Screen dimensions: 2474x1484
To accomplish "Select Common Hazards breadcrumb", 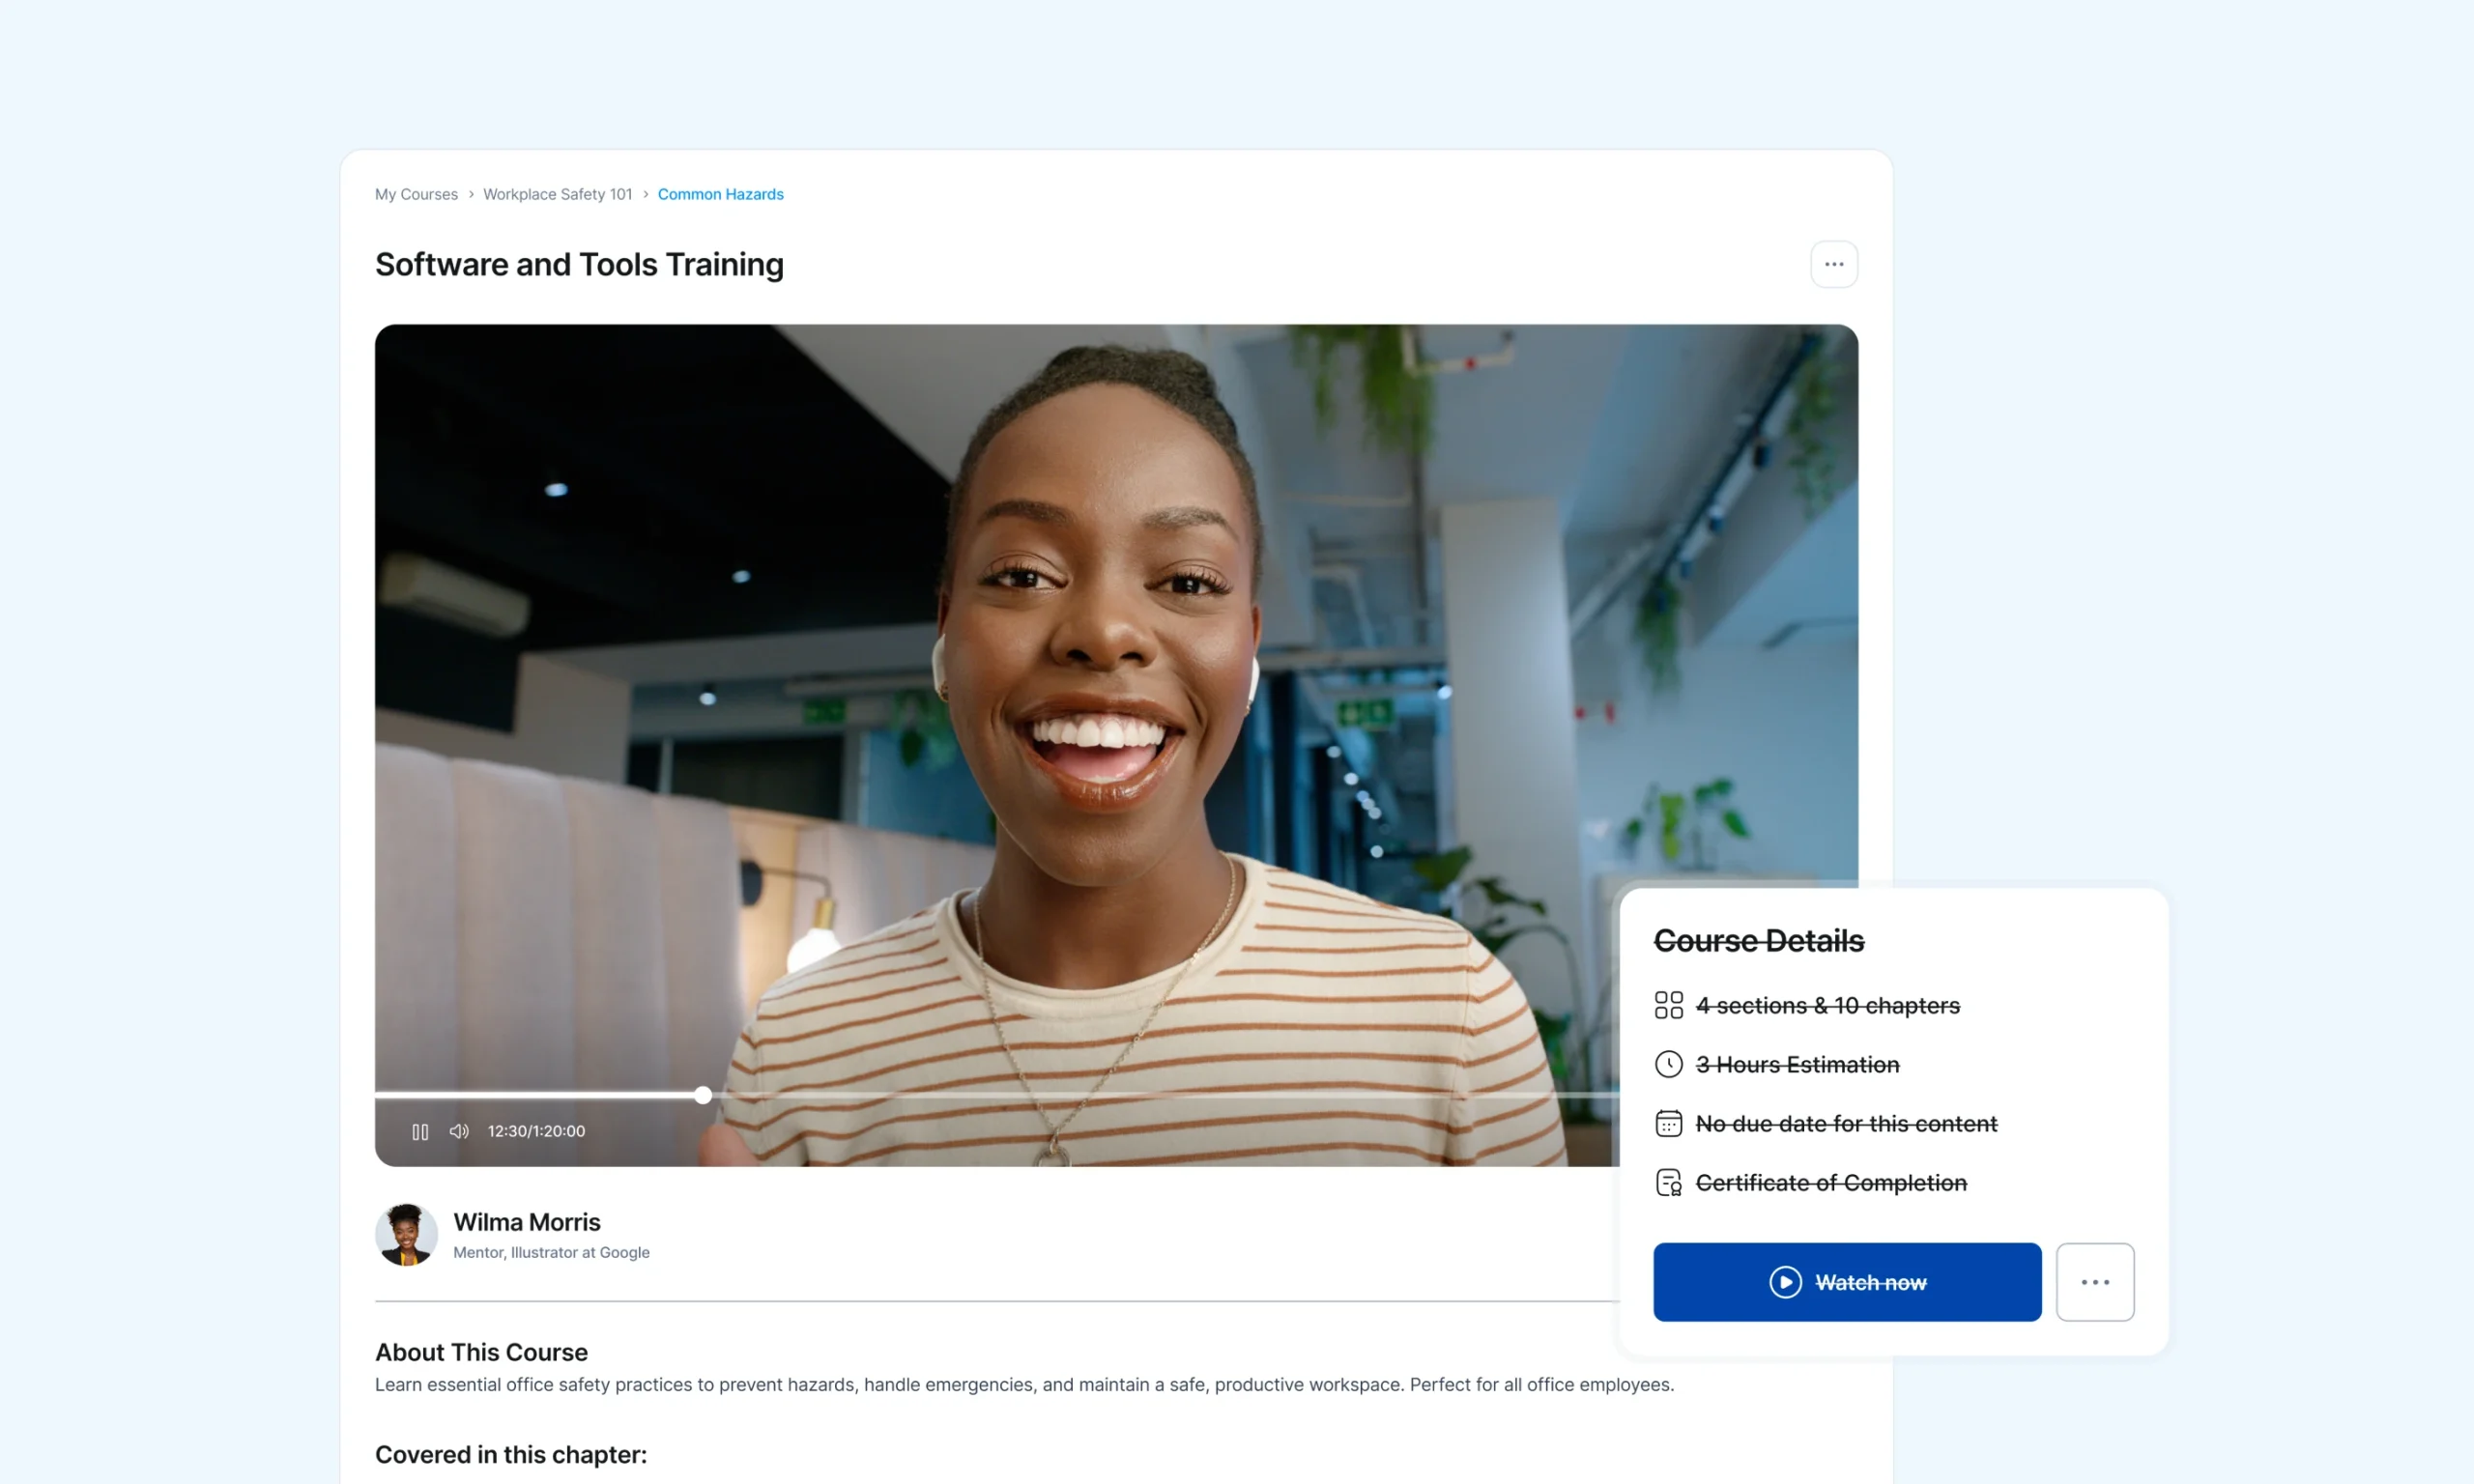I will (x=720, y=194).
